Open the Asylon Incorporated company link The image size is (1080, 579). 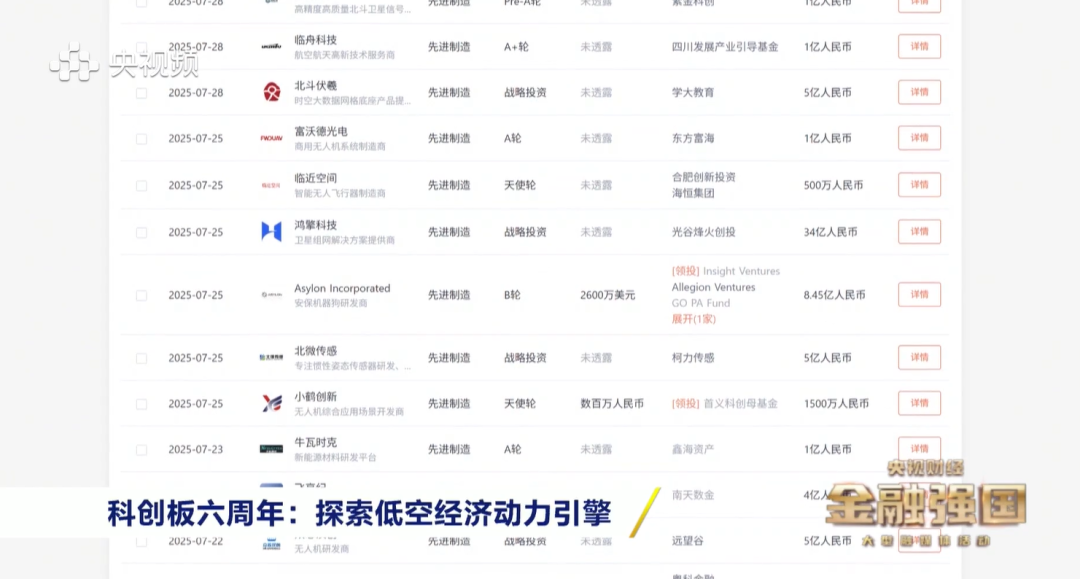point(342,288)
